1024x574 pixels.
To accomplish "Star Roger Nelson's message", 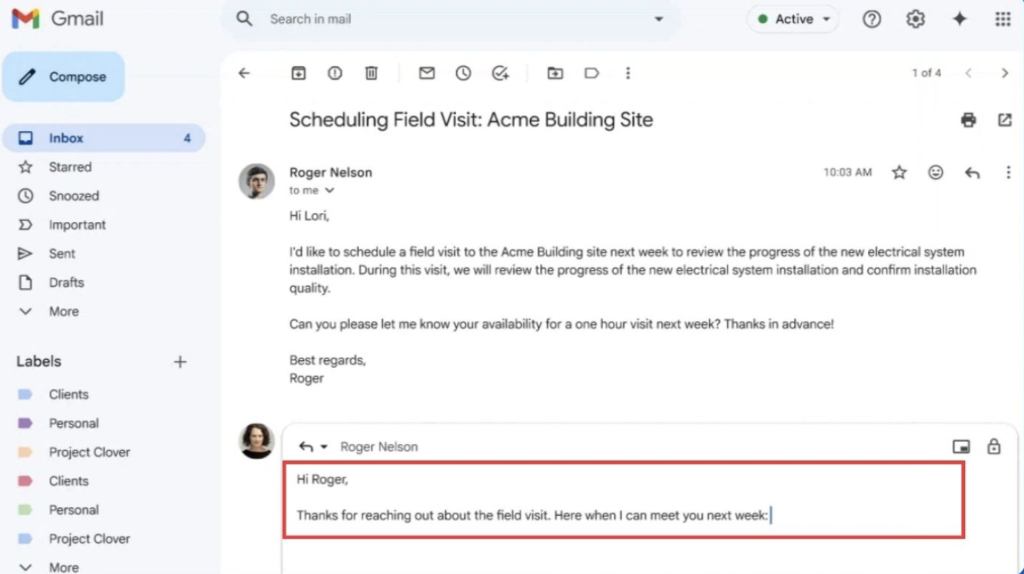I will click(x=899, y=172).
